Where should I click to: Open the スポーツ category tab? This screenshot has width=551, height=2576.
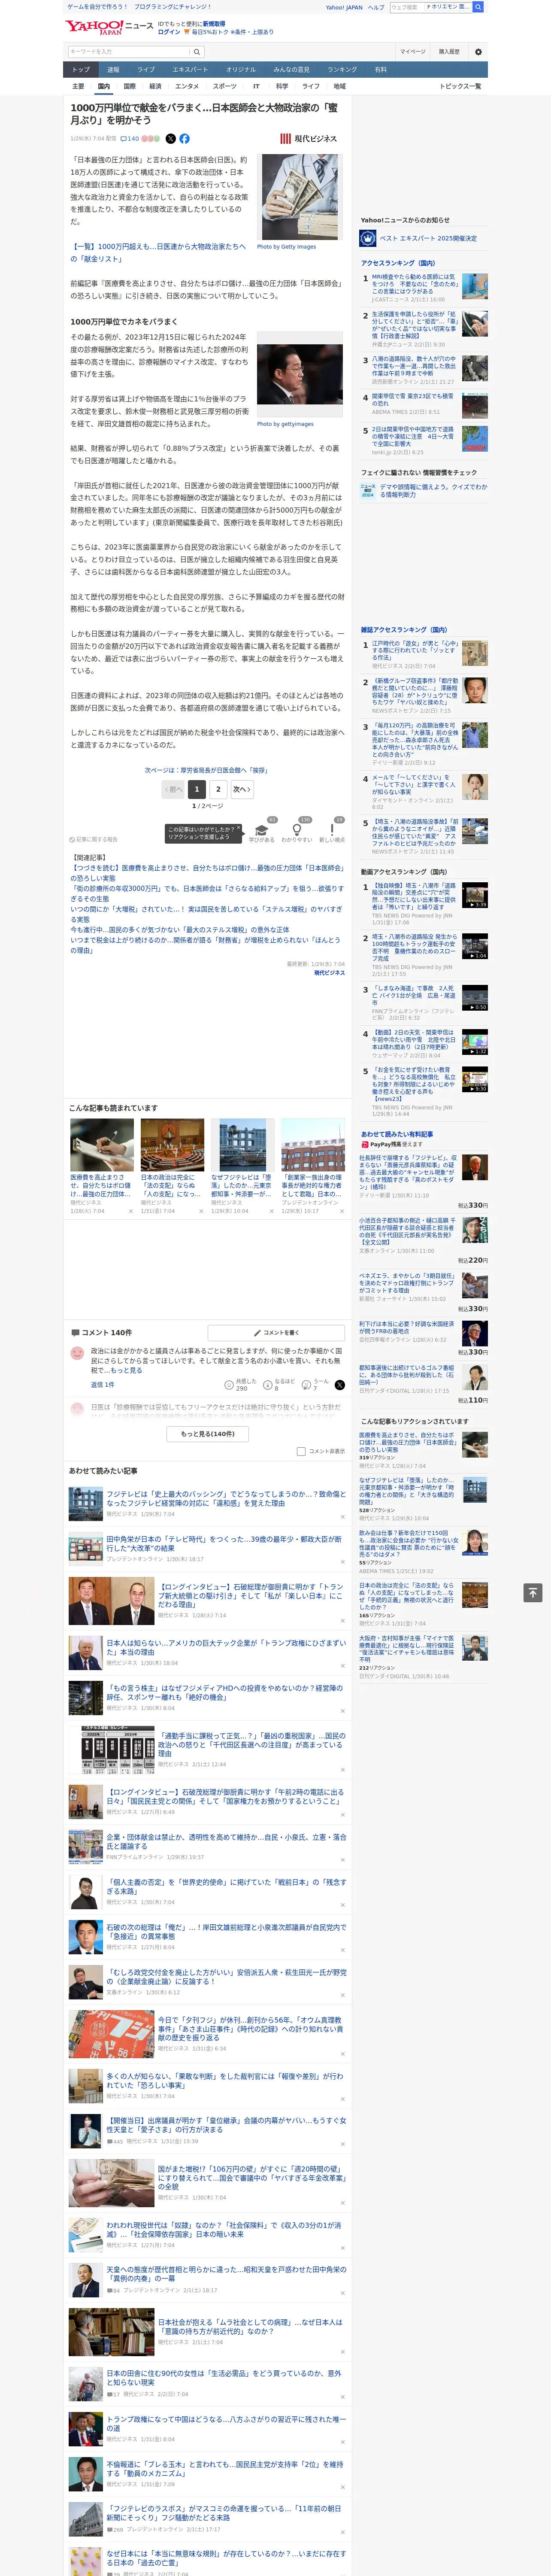(225, 86)
